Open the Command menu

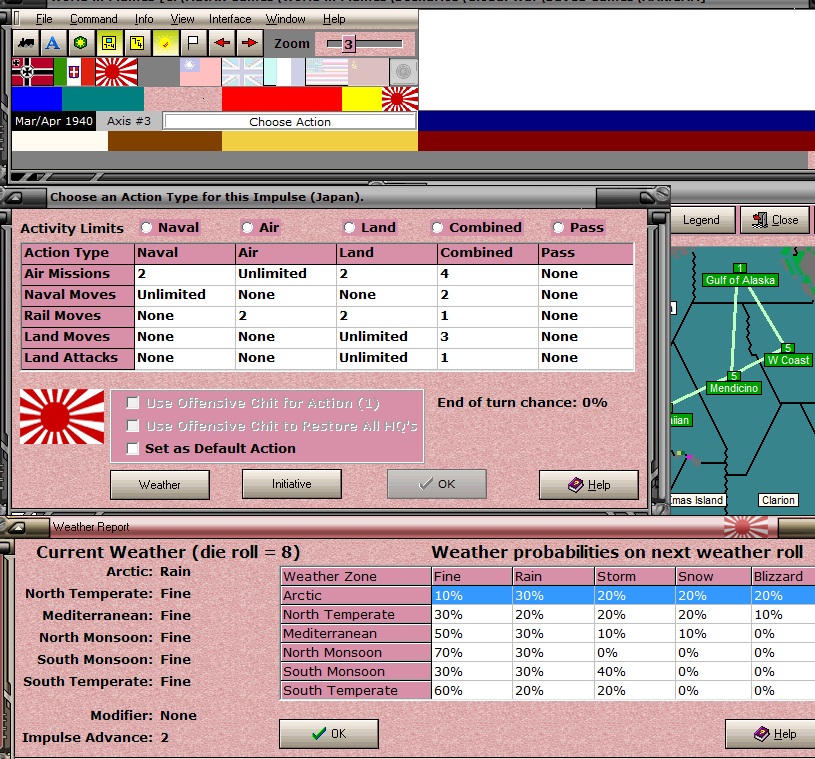click(94, 19)
